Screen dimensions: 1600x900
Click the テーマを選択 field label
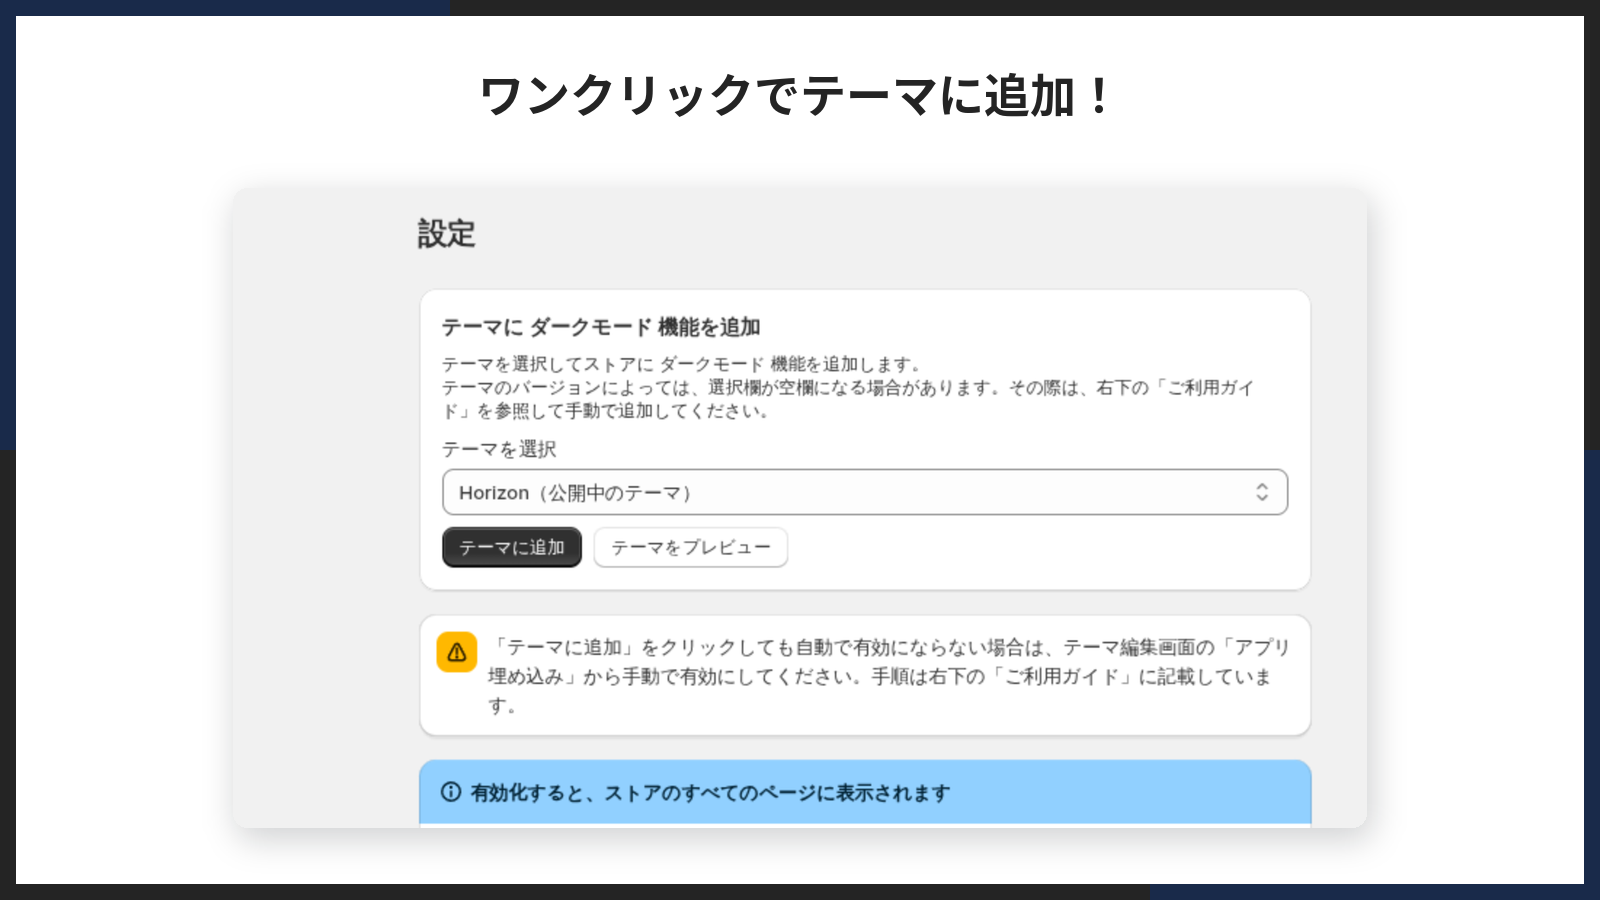click(x=499, y=449)
